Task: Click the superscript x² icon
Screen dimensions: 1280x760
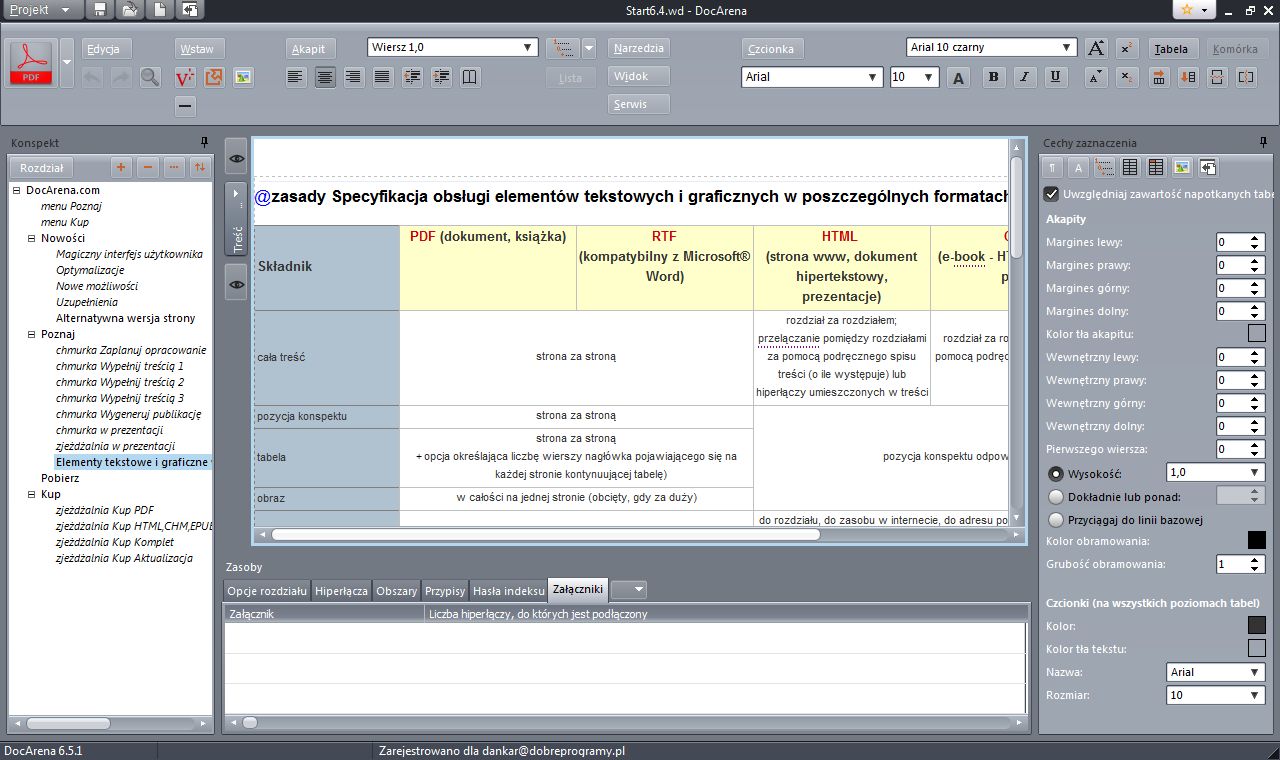Action: (x=1126, y=48)
